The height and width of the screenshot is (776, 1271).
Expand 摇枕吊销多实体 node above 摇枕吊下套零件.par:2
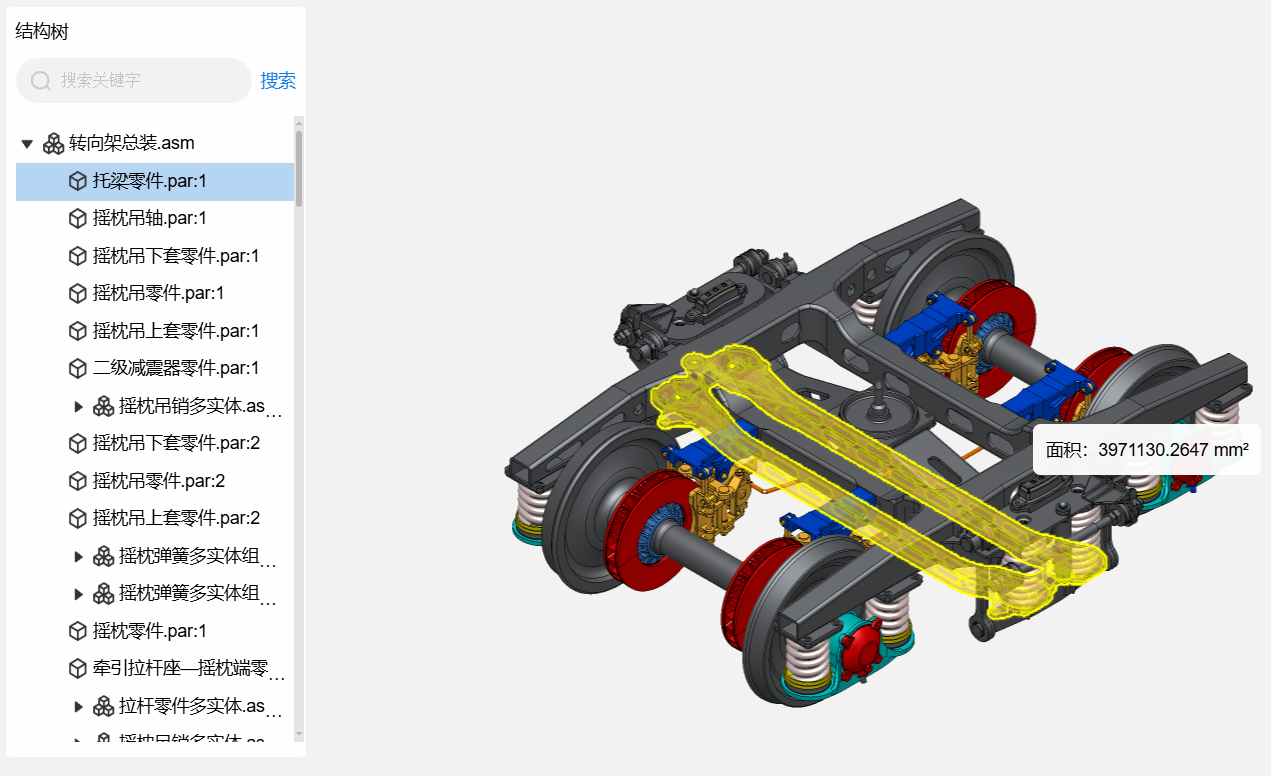(x=79, y=406)
